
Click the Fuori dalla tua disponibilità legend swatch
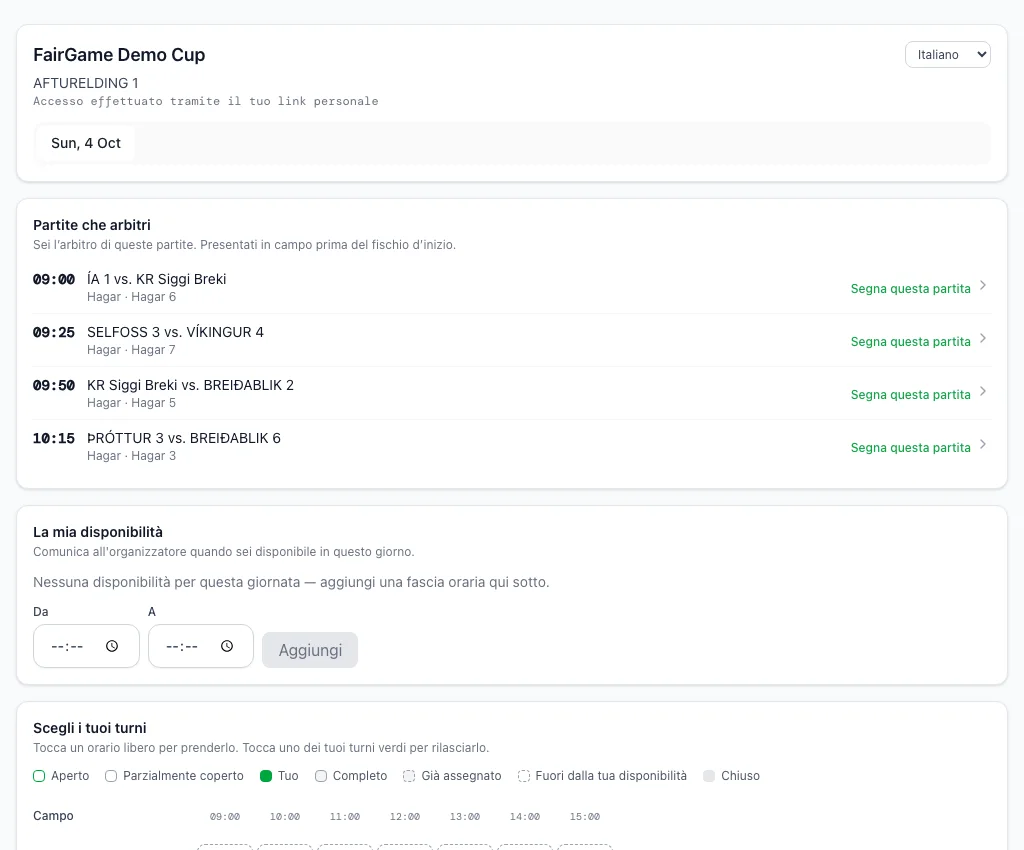524,776
